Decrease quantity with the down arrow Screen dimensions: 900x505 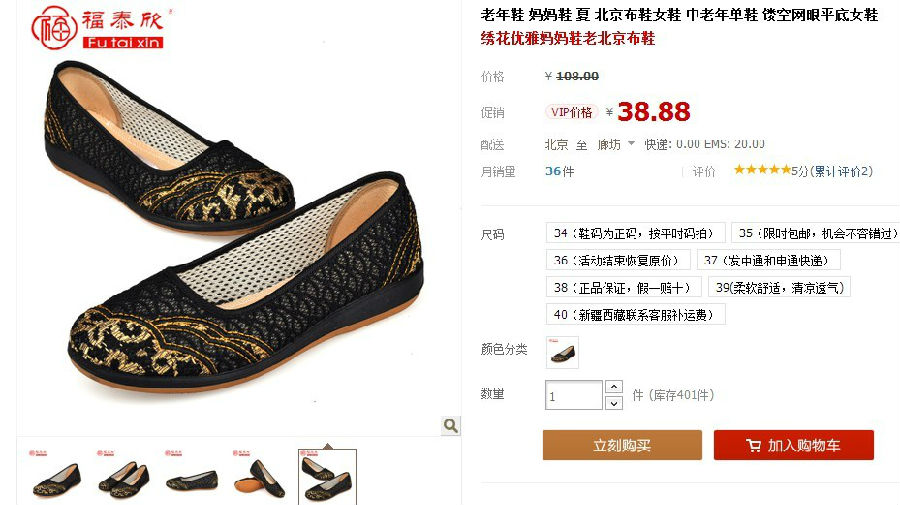[x=614, y=403]
